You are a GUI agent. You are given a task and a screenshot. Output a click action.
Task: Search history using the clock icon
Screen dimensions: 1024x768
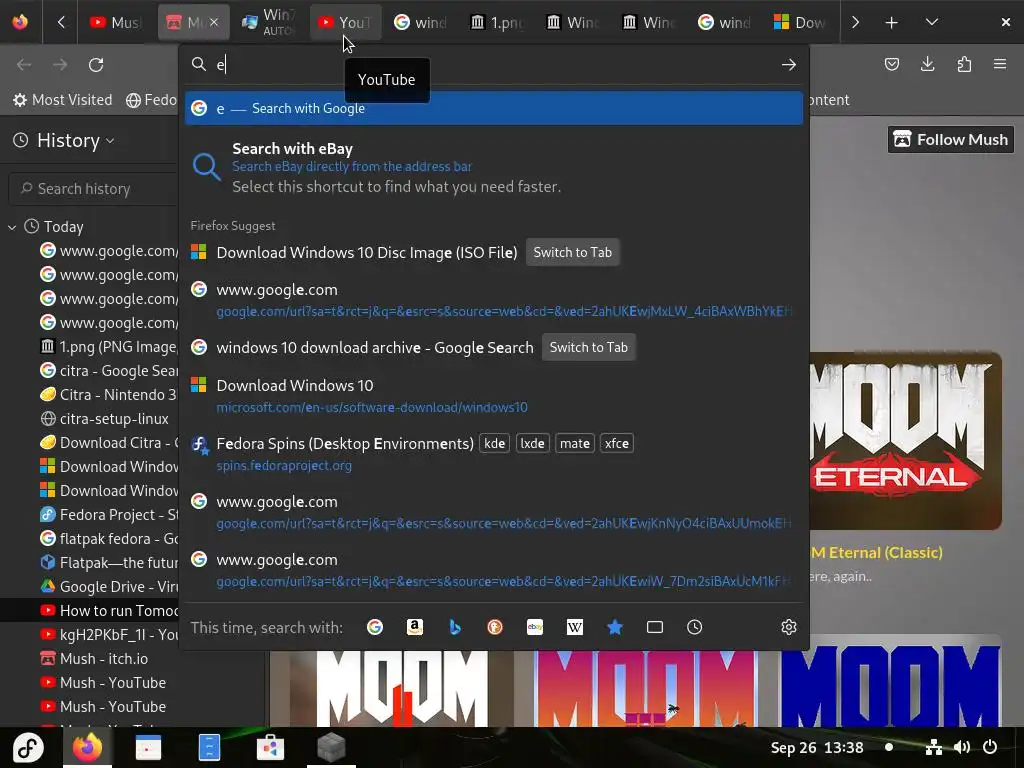pyautogui.click(x=694, y=628)
